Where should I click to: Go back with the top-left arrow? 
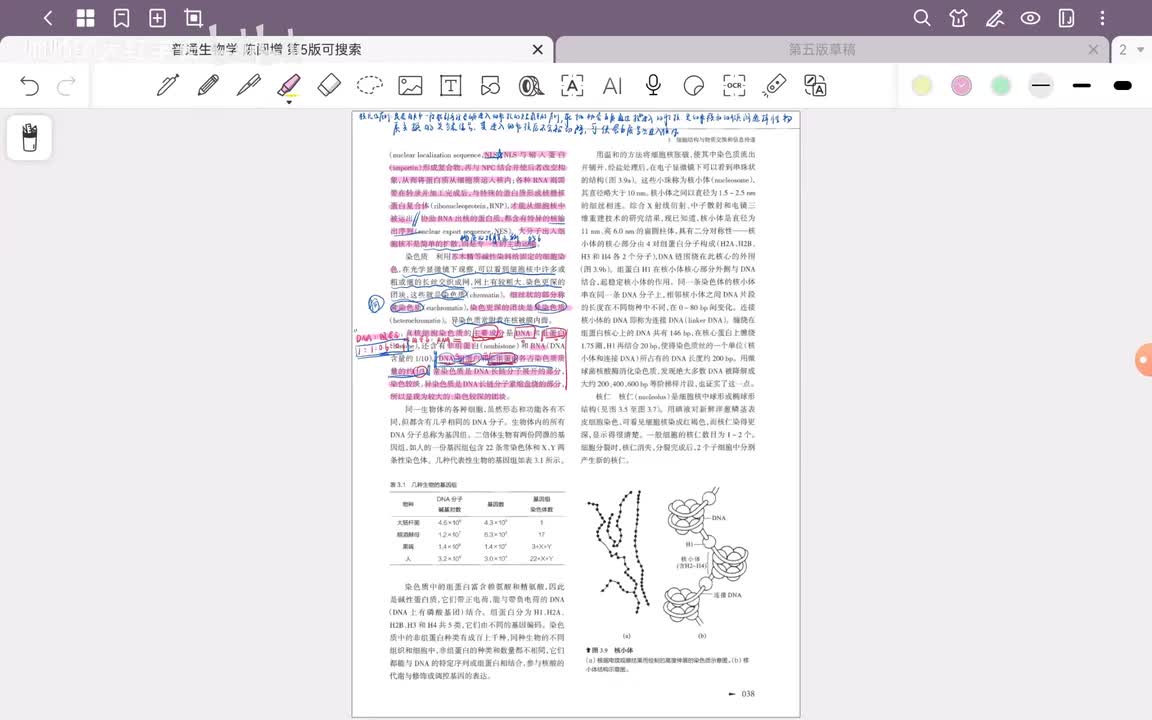pyautogui.click(x=48, y=18)
